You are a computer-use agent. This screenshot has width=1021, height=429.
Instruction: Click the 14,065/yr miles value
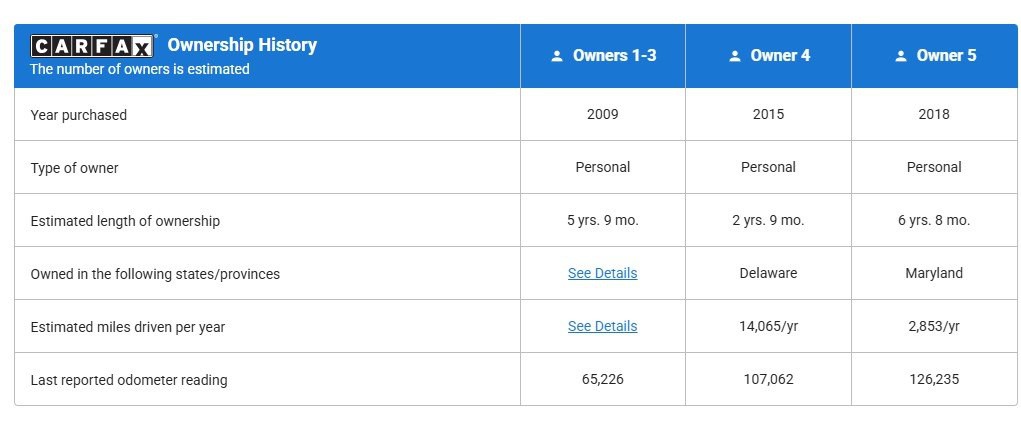click(x=768, y=326)
